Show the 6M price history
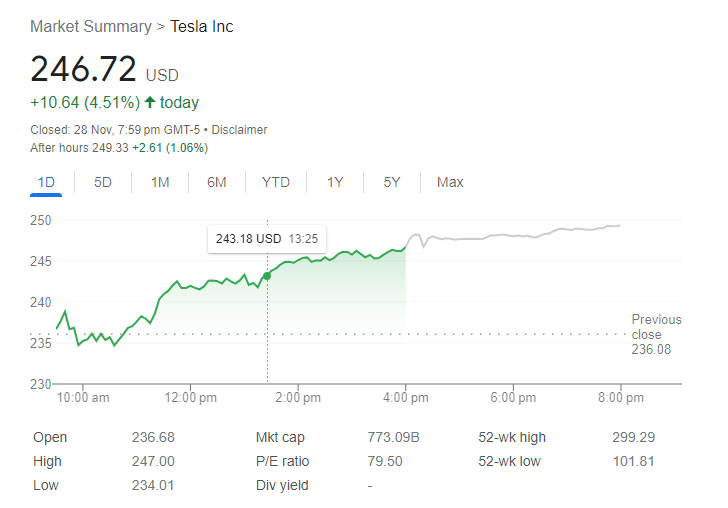This screenshot has height=508, width=728. (217, 182)
